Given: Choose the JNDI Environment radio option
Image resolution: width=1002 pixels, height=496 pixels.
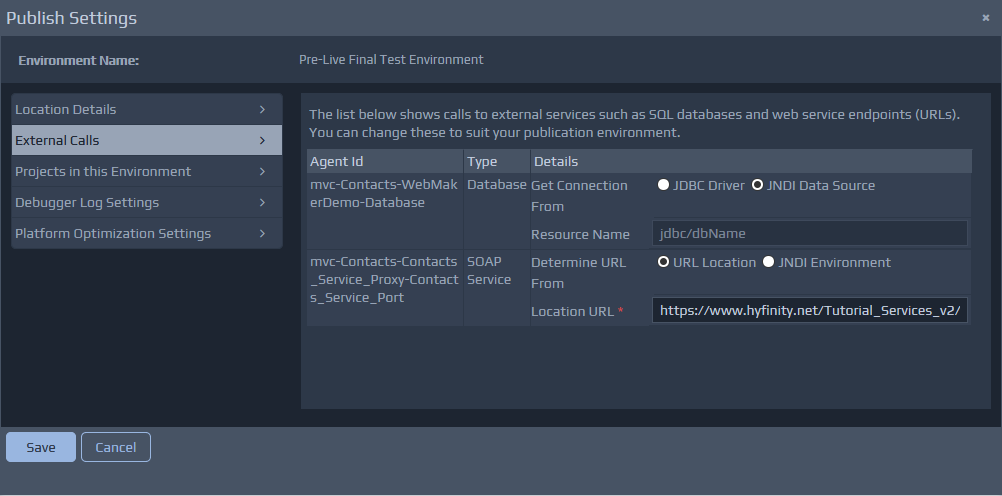Looking at the screenshot, I should click(768, 262).
